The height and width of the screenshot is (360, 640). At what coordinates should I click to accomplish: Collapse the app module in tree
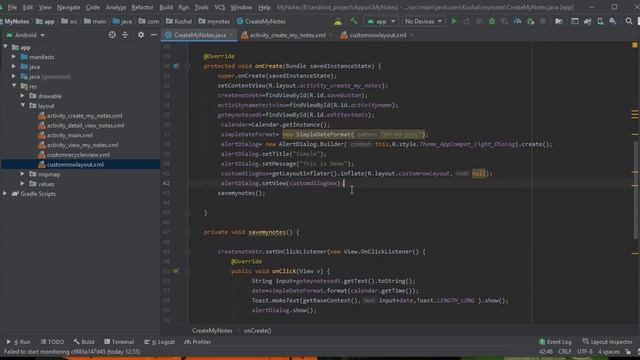5,47
